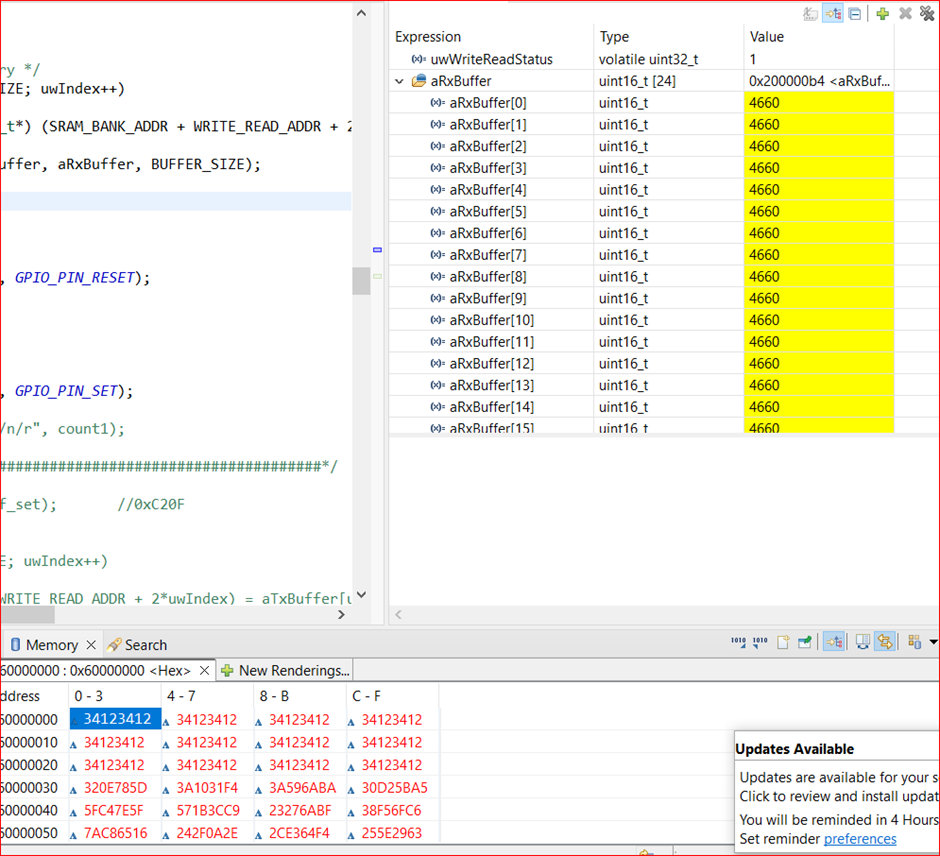This screenshot has height=856, width=940.
Task: Select memory cell 320E785D at address 60000030
Action: [x=115, y=788]
